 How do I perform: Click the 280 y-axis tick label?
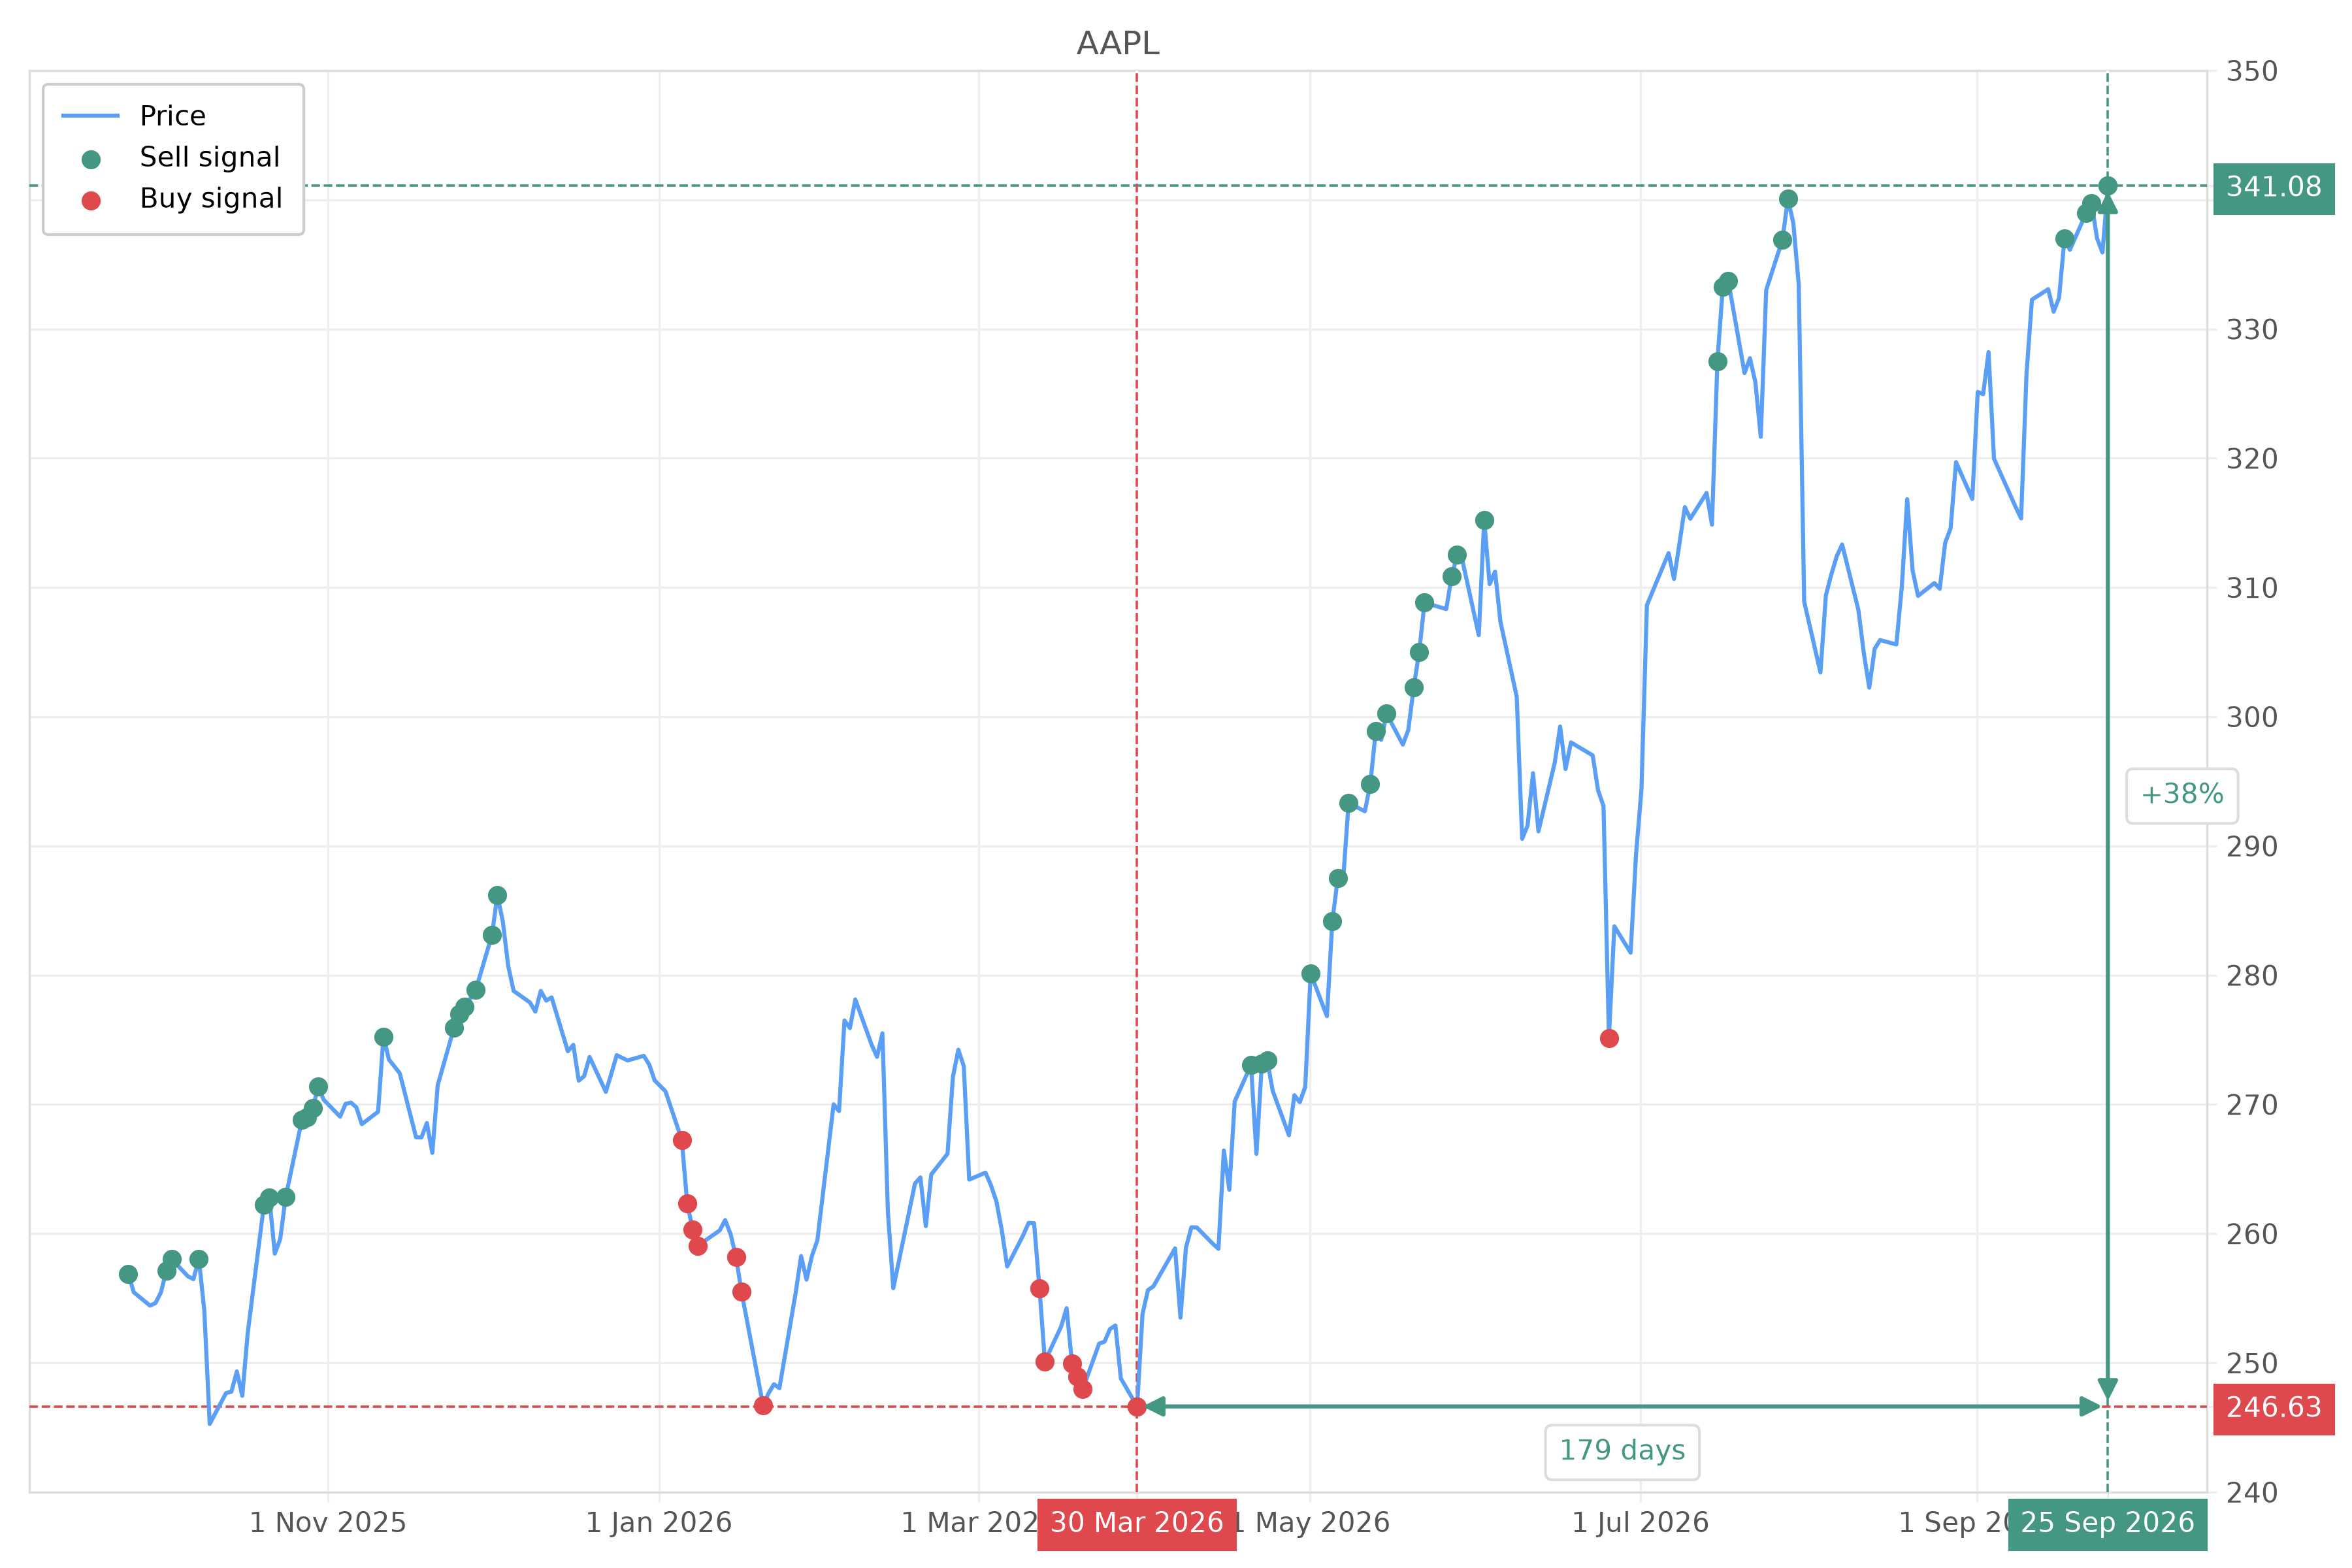point(2252,976)
